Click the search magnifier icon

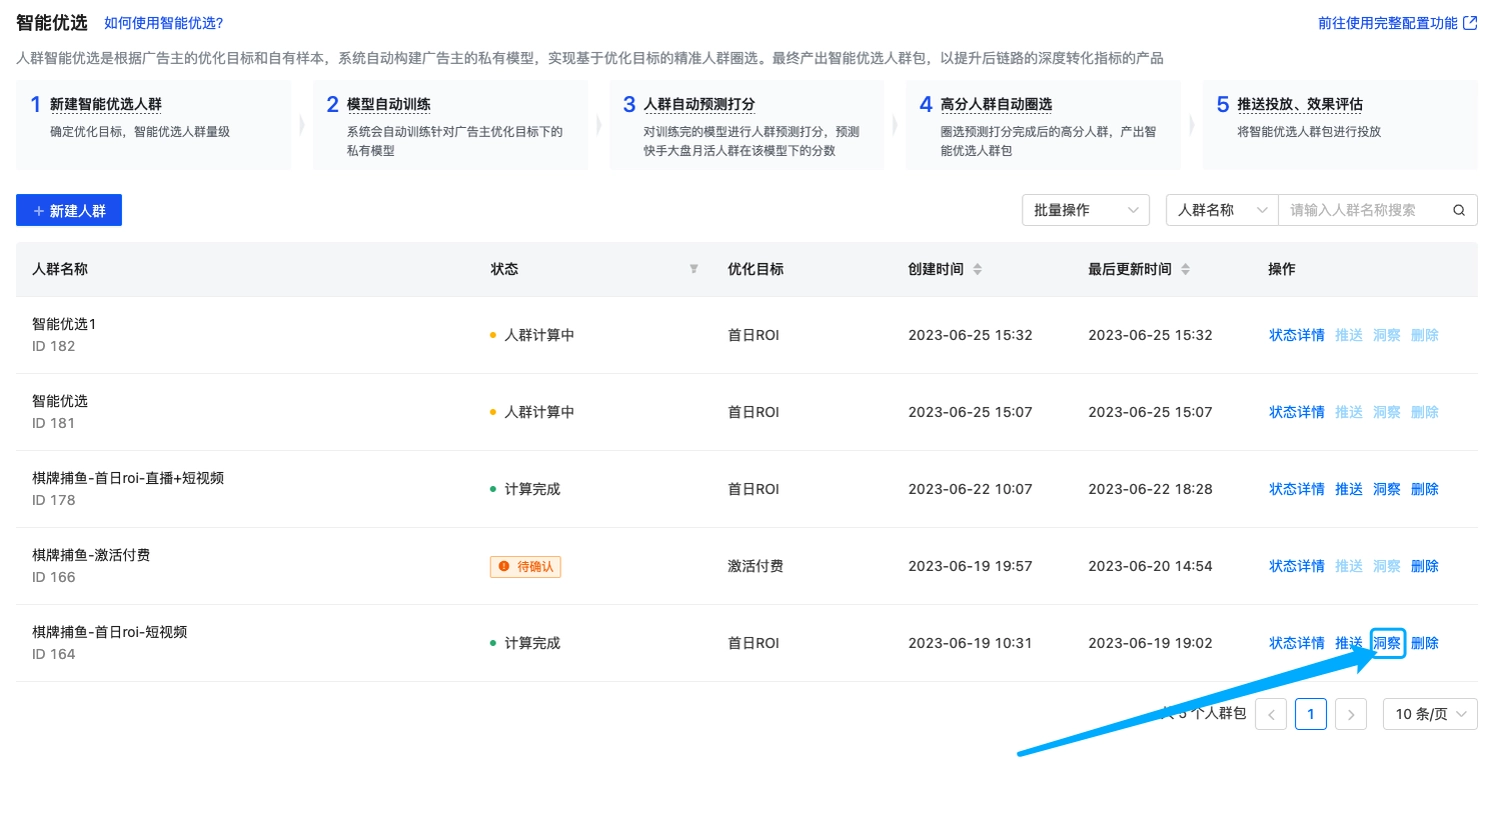pos(1458,210)
